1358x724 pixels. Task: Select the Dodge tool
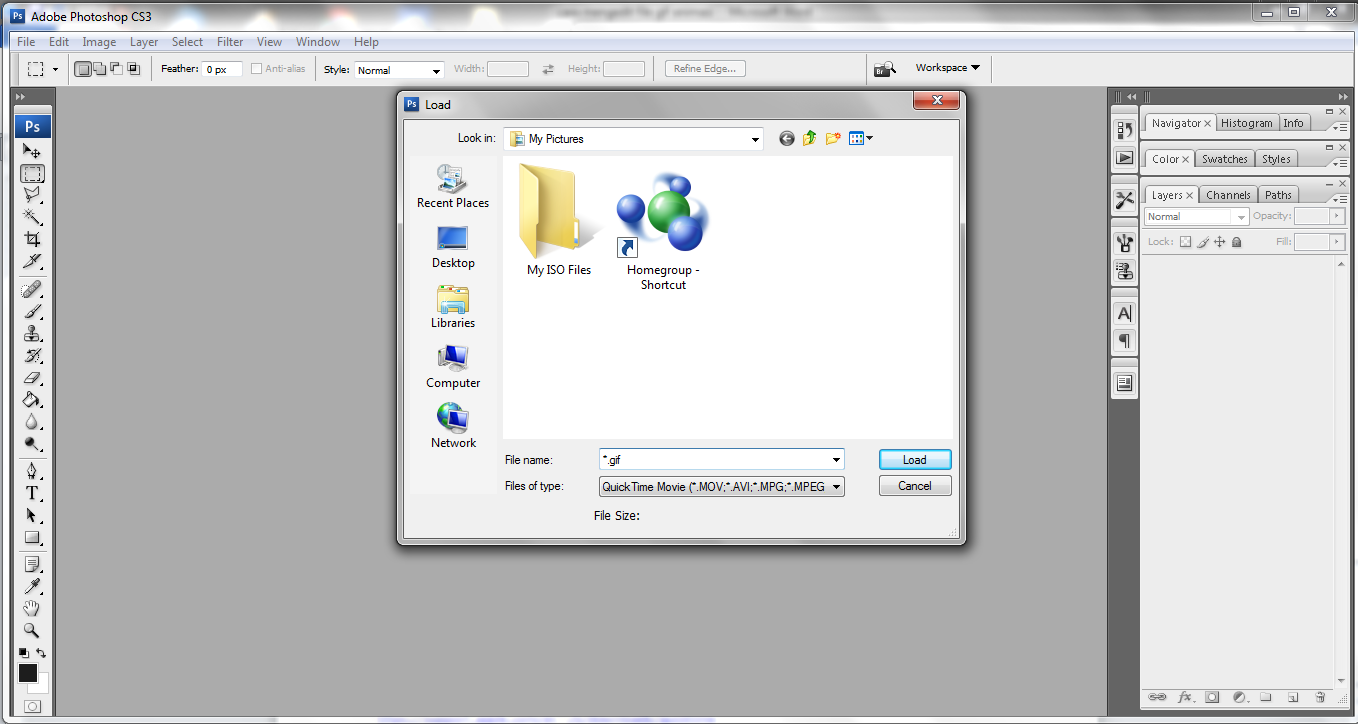(32, 444)
